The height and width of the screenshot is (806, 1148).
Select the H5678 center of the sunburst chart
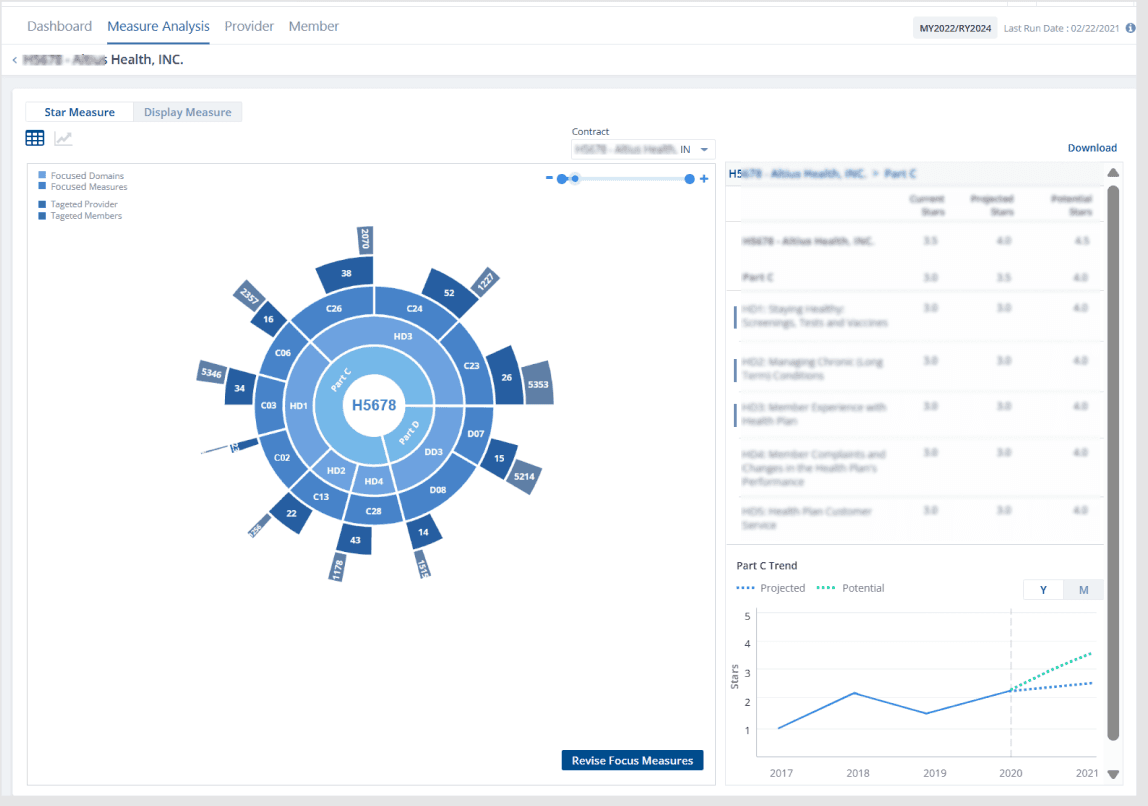pyautogui.click(x=374, y=405)
